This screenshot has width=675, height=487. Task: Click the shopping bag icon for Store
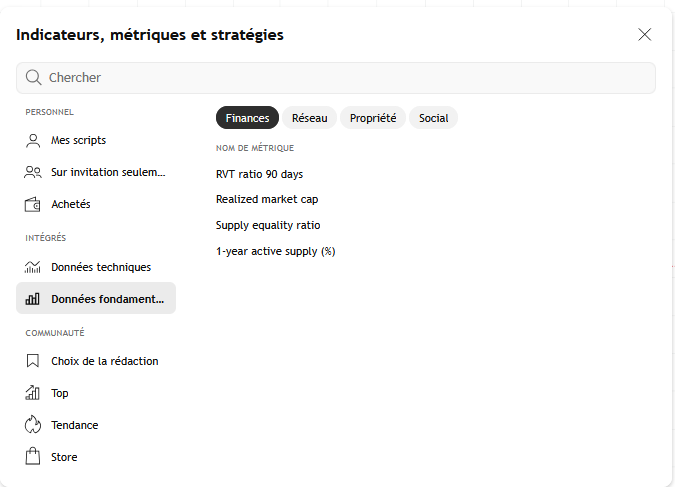33,457
